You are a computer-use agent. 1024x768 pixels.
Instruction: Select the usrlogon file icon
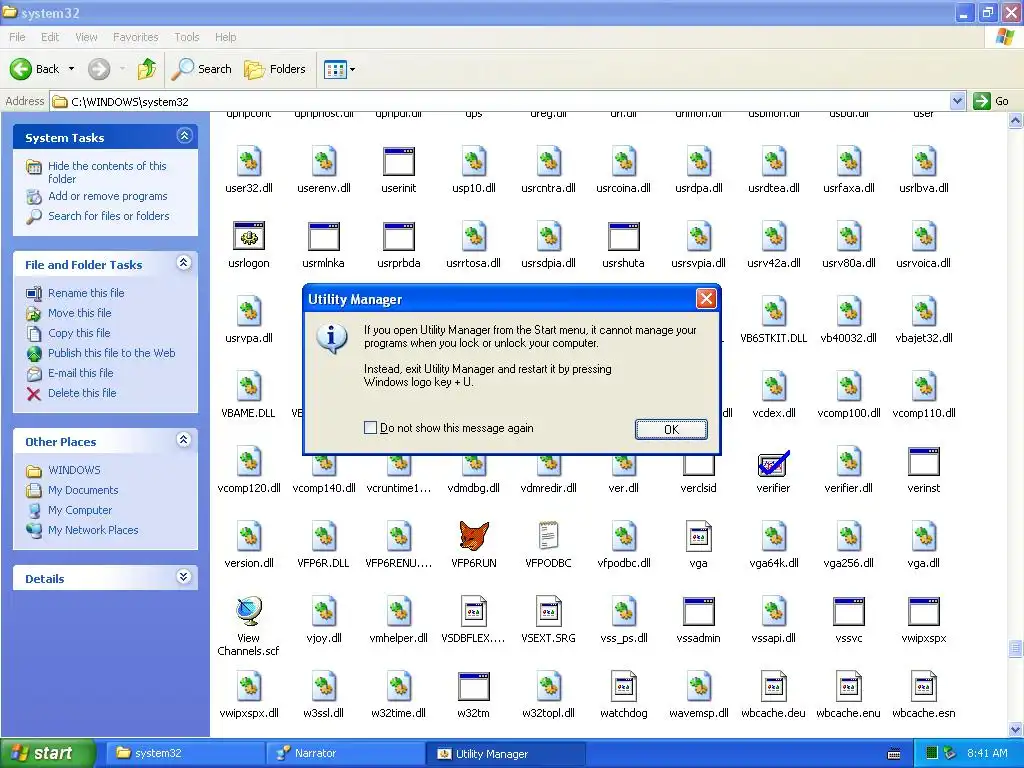coord(249,236)
